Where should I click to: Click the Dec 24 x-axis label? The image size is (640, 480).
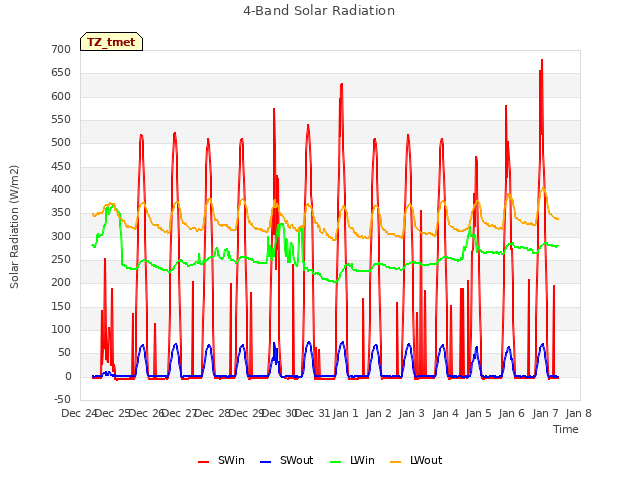tap(79, 413)
